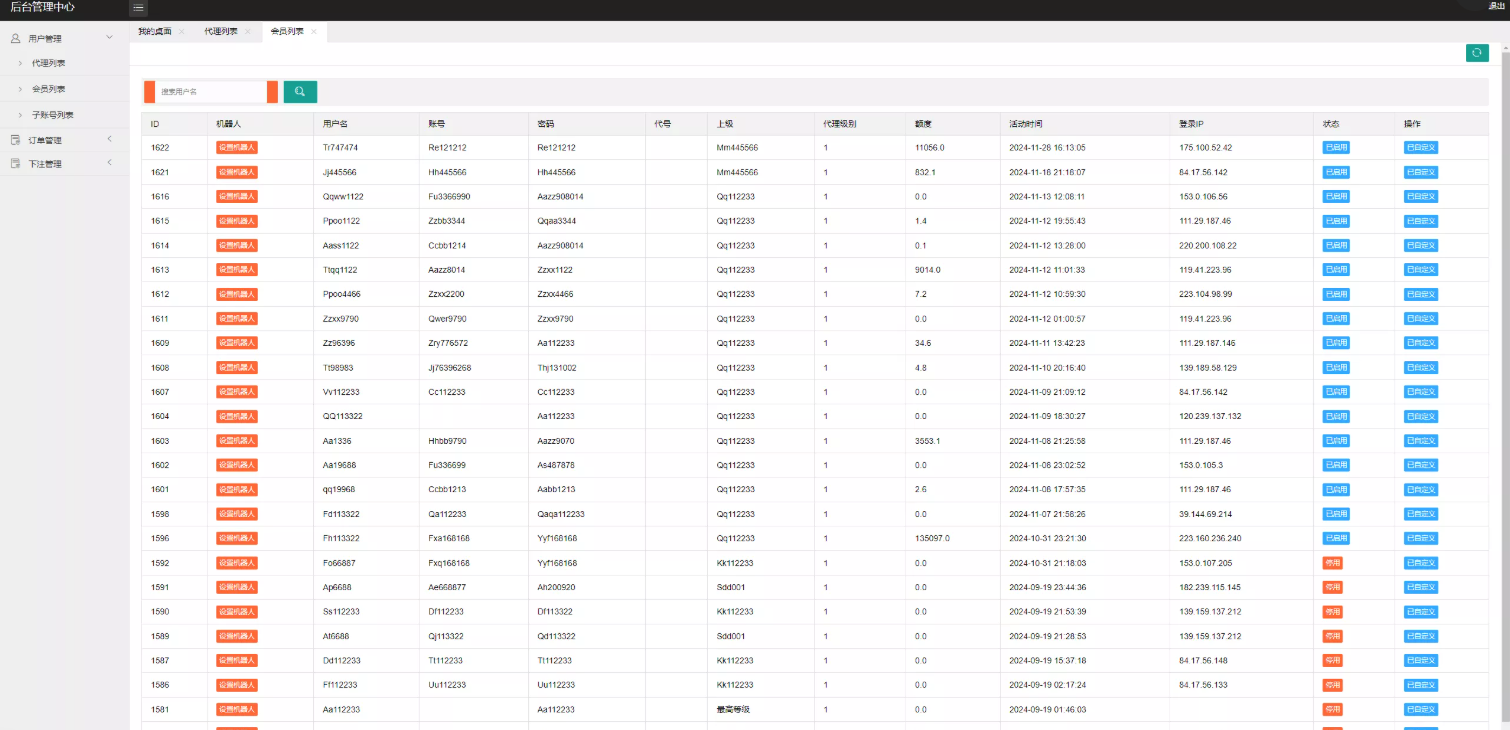Click the 搜索用户名 search input field
1510x730 pixels.
pyautogui.click(x=211, y=92)
